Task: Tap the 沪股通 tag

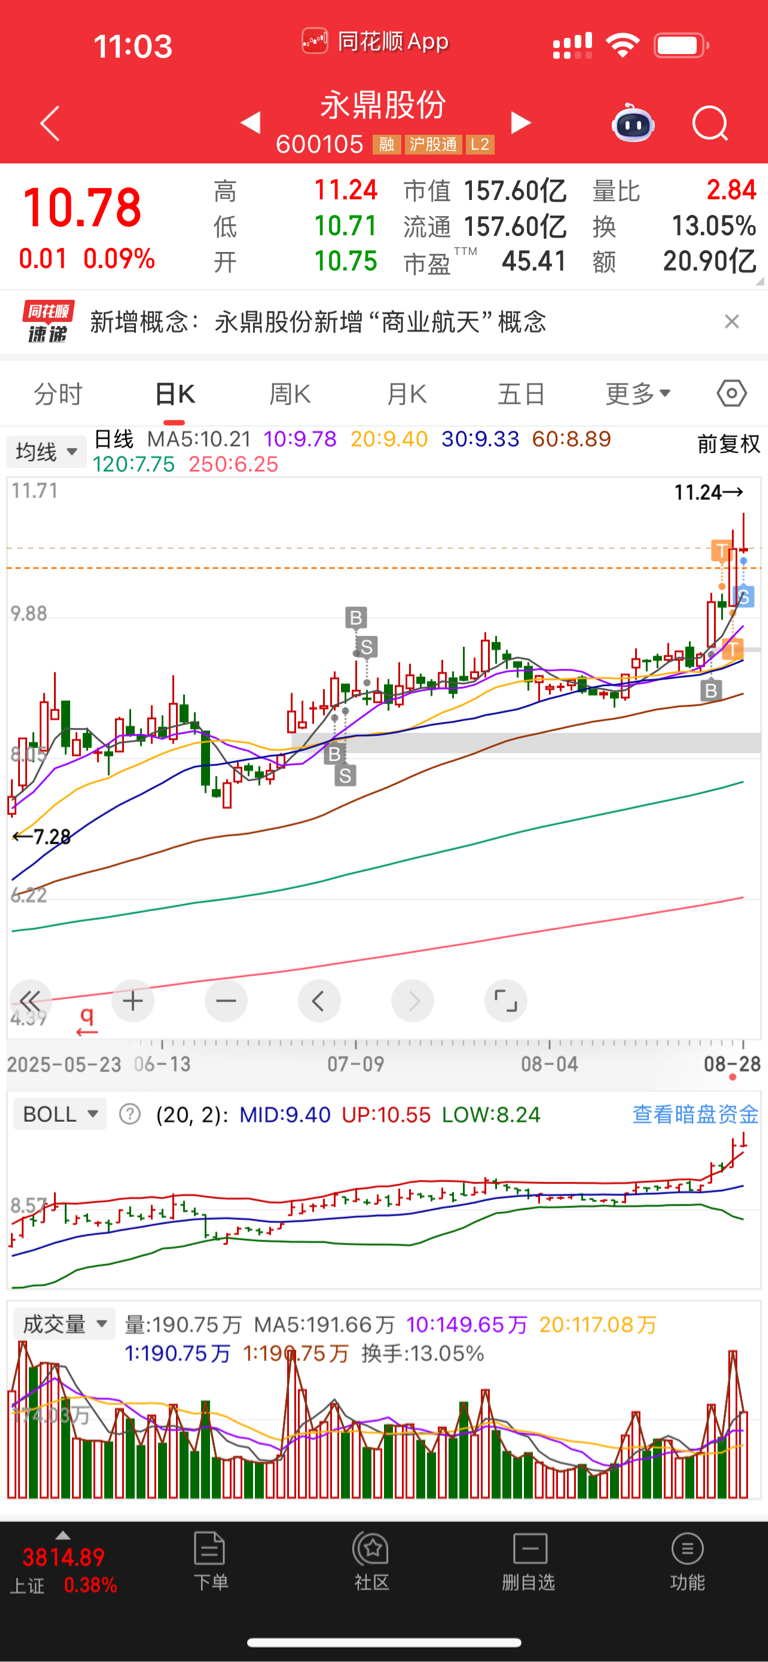Action: point(433,144)
